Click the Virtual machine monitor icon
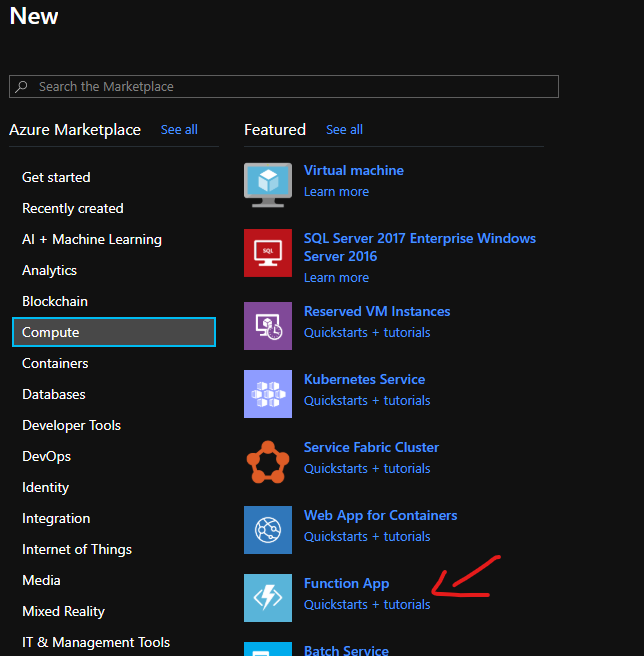This screenshot has width=644, height=656. click(x=268, y=184)
